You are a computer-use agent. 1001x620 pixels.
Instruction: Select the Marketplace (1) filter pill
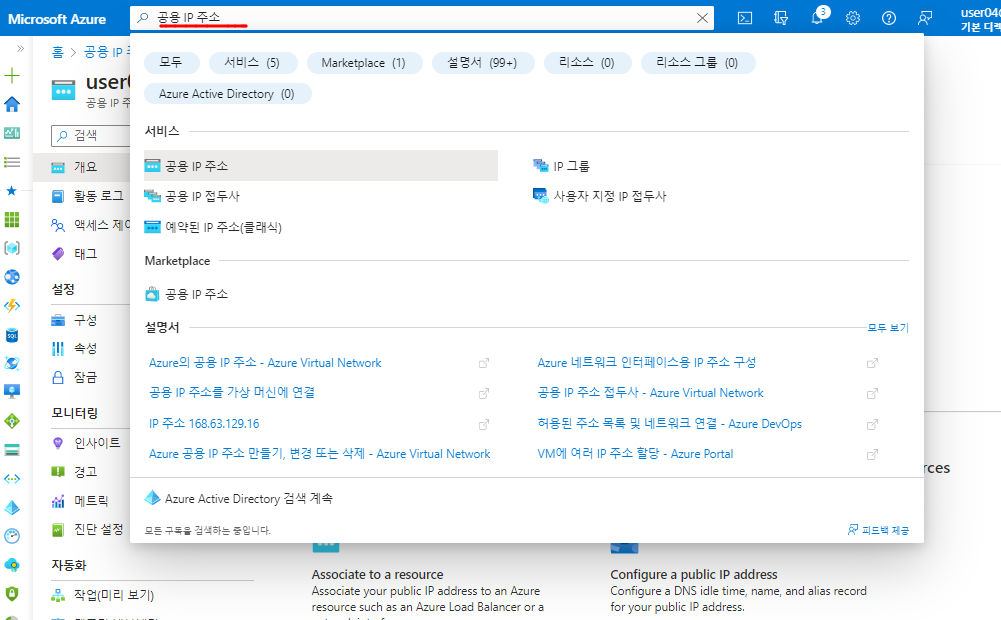point(364,63)
